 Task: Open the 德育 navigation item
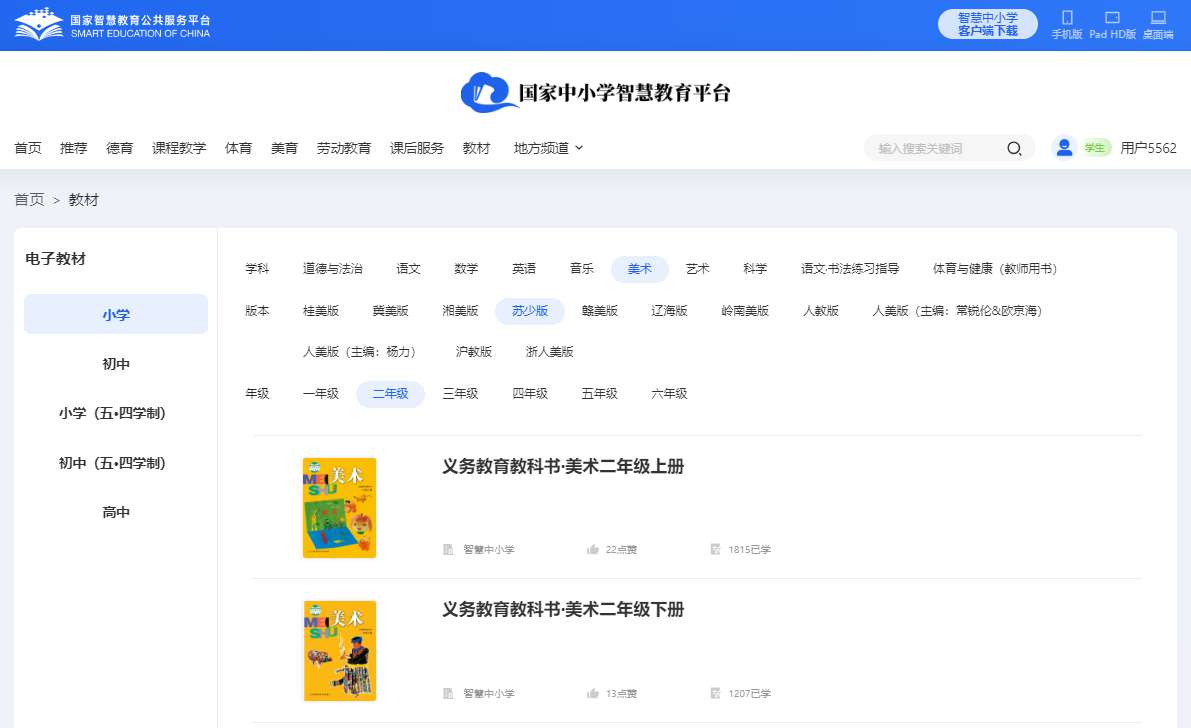coord(119,148)
